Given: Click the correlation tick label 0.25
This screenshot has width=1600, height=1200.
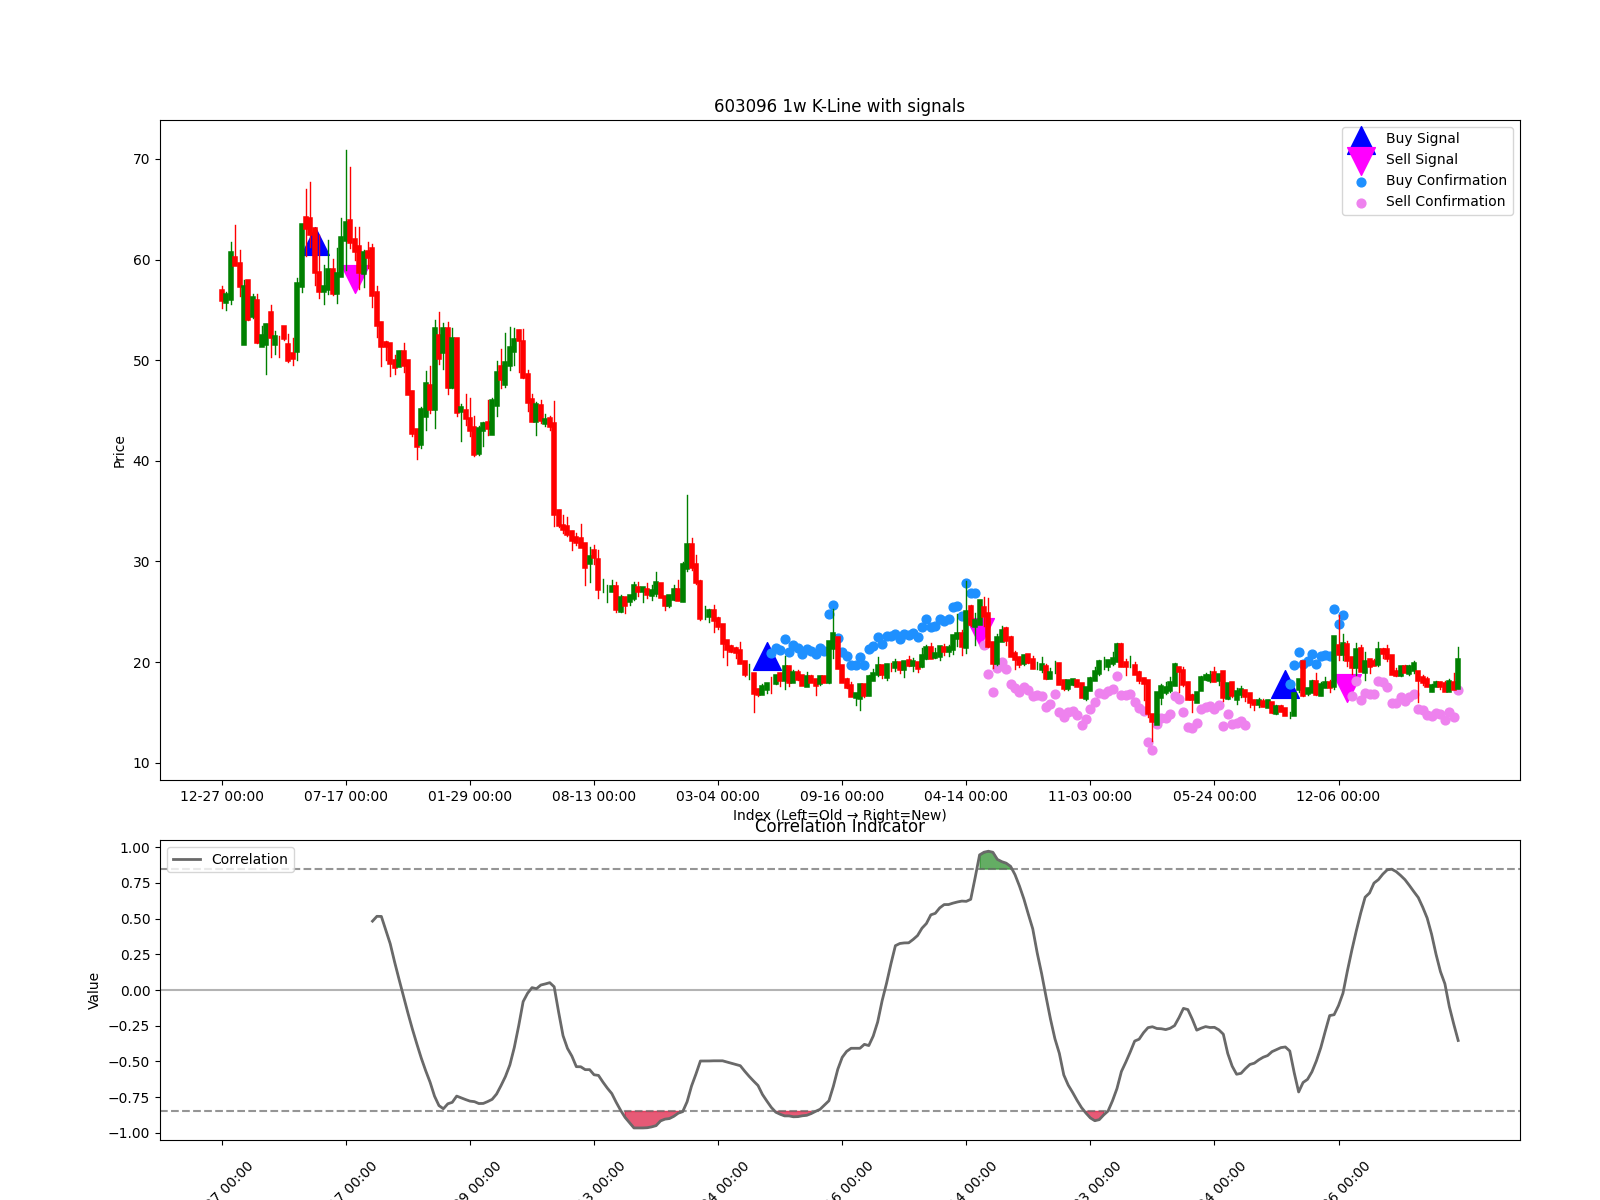Looking at the screenshot, I should (134, 955).
